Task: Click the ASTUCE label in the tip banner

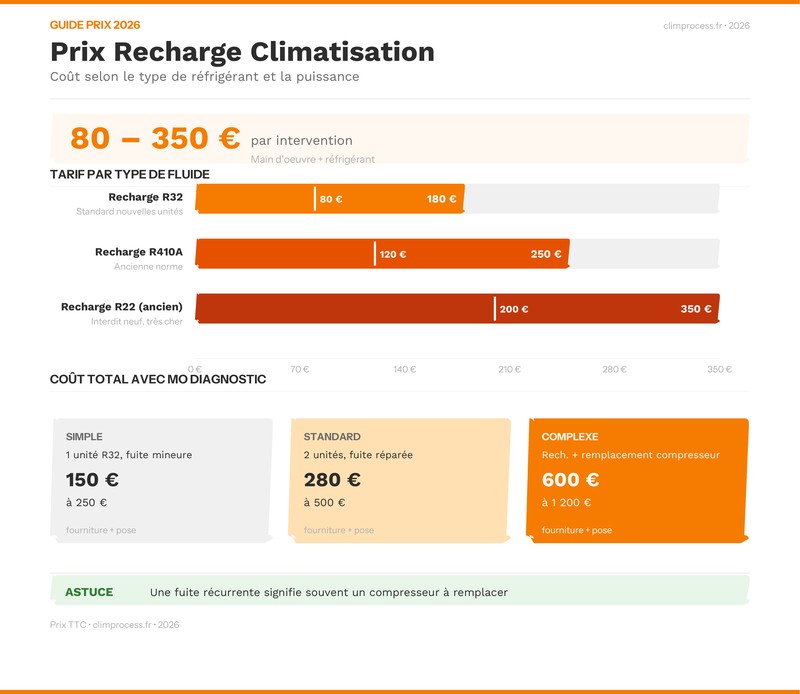Action: pos(88,591)
